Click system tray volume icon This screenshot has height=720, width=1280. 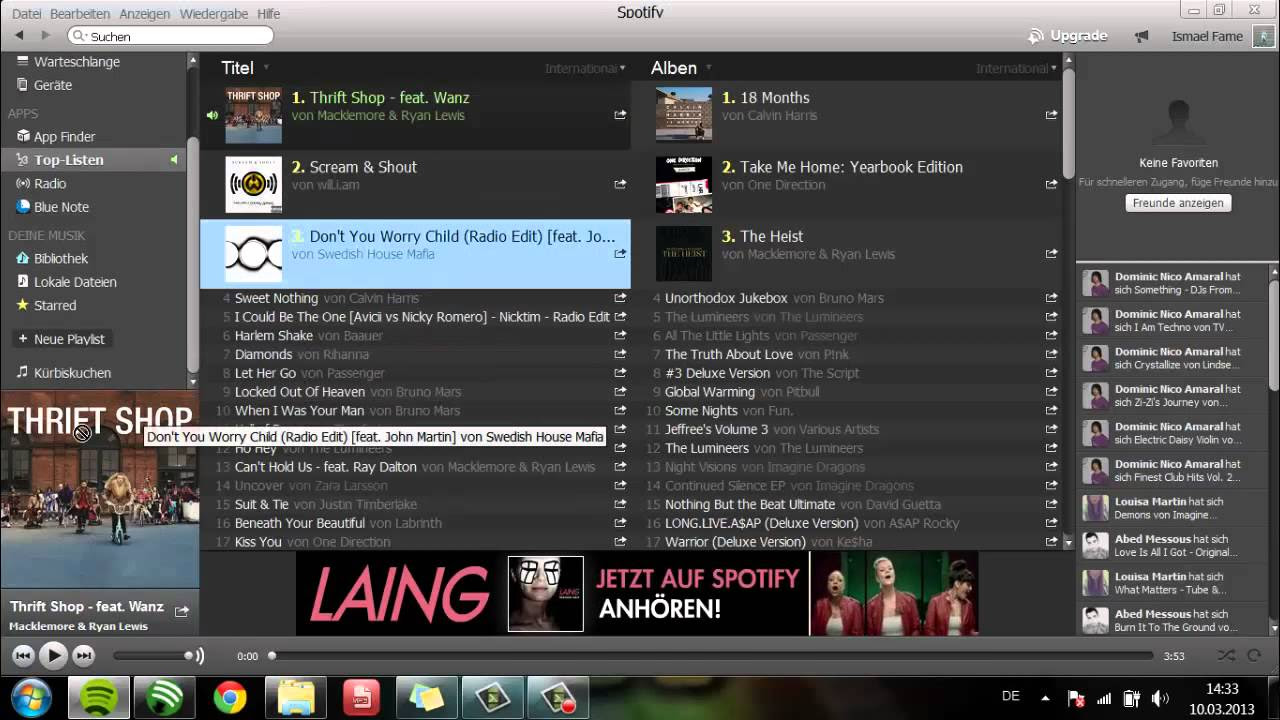coord(1160,698)
